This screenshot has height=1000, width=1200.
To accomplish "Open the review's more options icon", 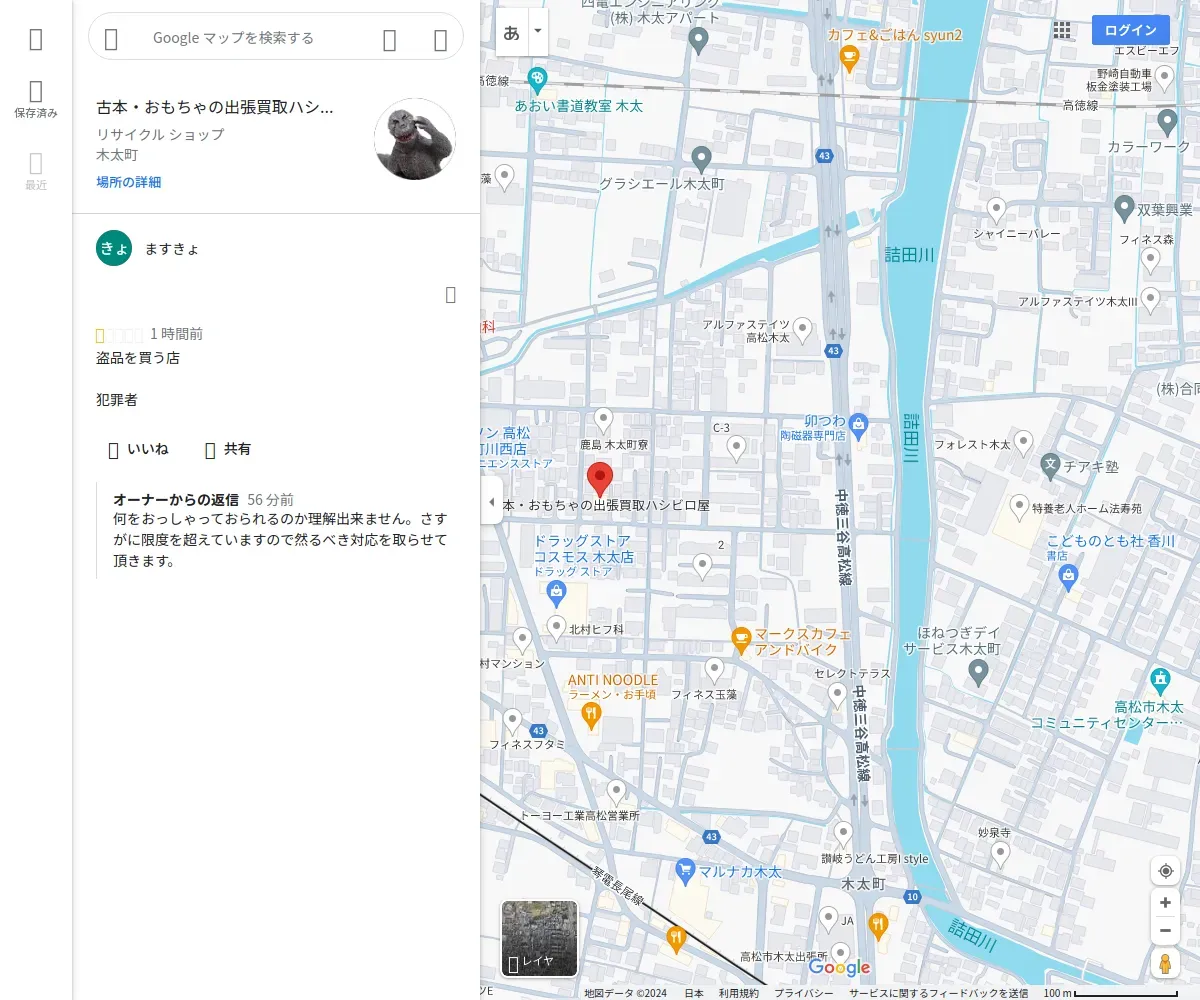I will click(451, 294).
